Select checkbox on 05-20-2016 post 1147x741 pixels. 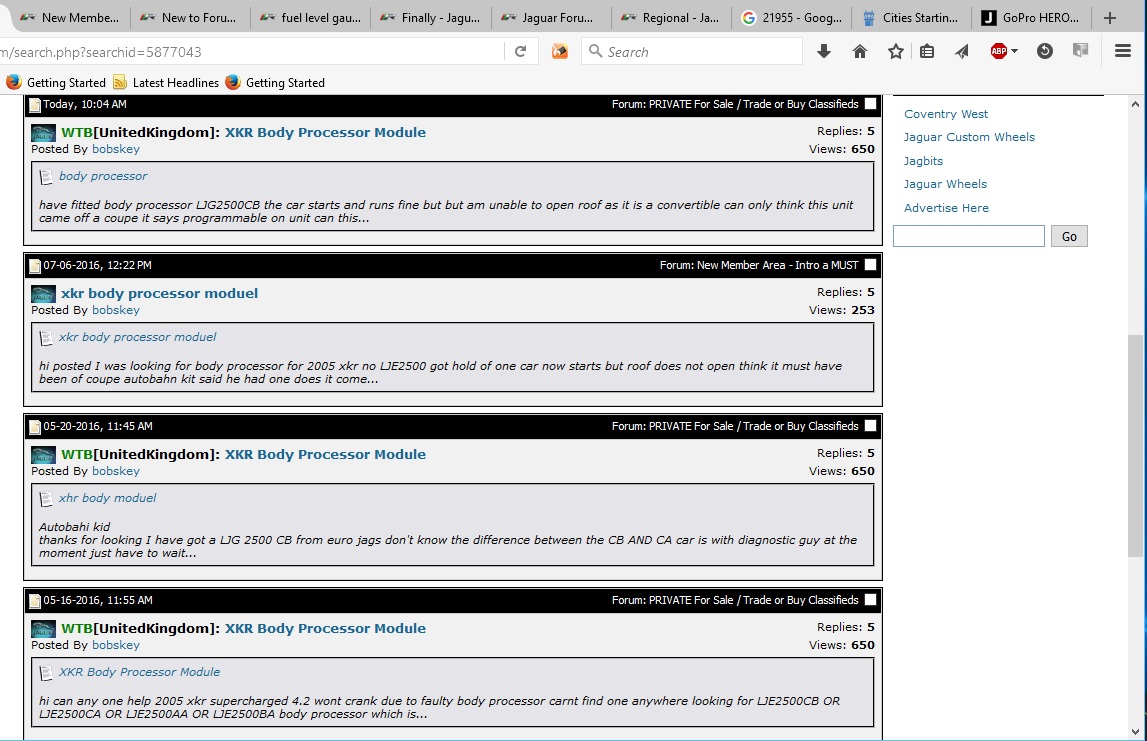[870, 426]
